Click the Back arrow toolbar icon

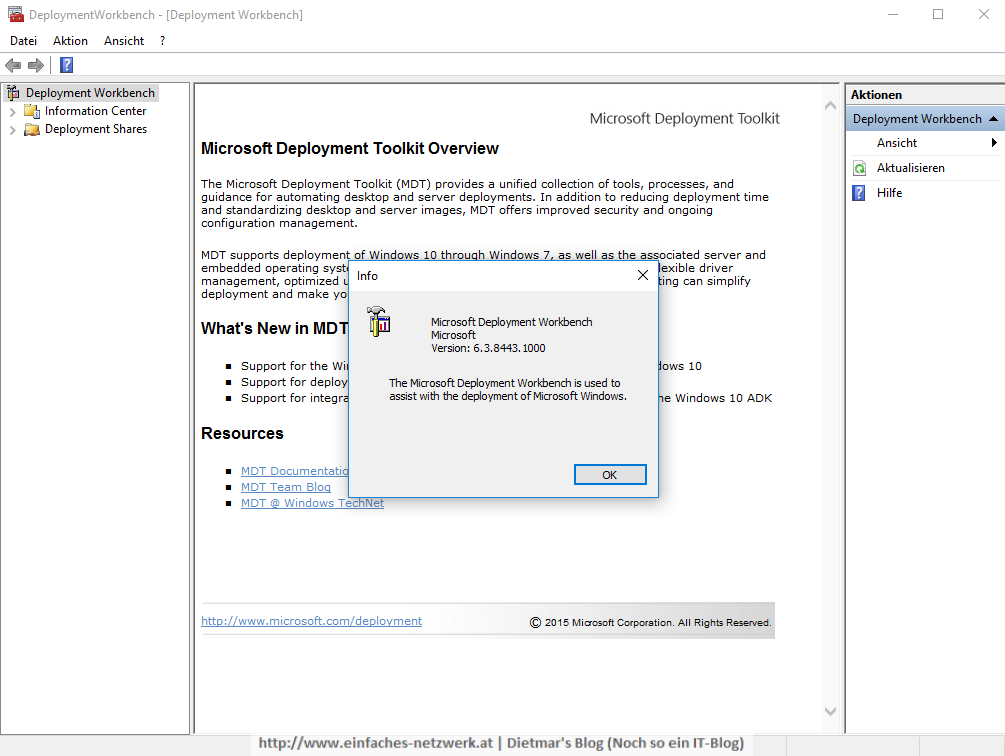(x=13, y=65)
